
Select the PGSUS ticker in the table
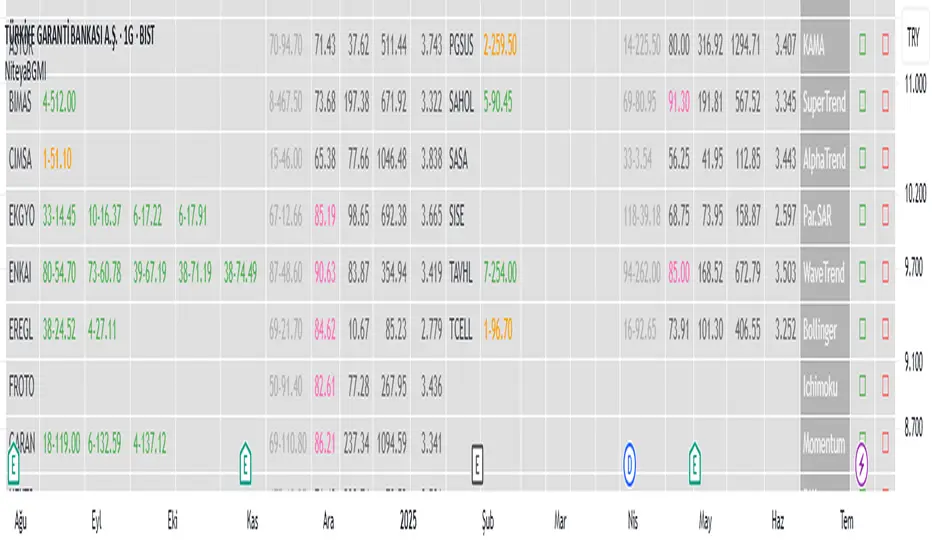tap(463, 44)
